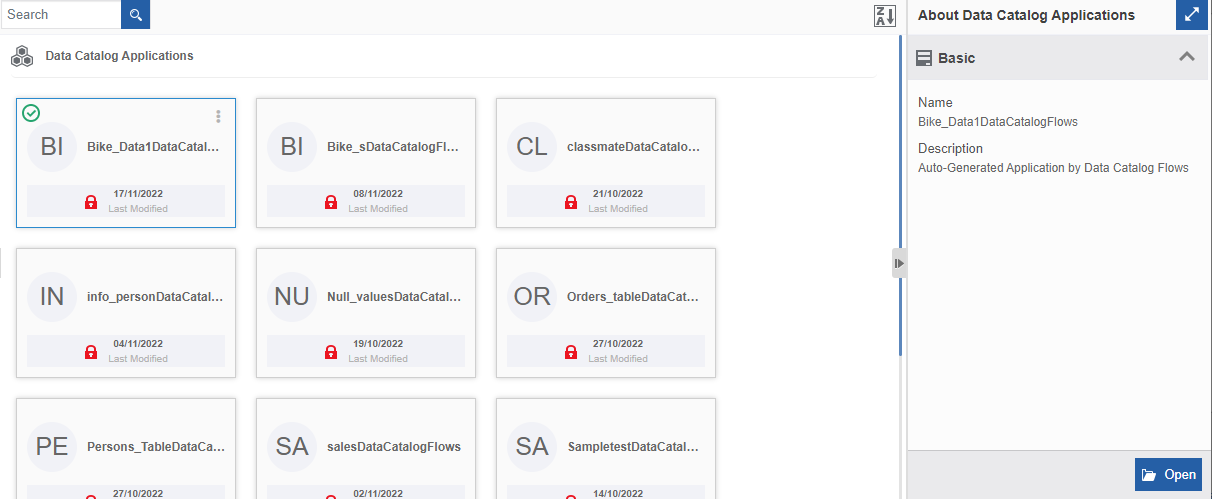Image resolution: width=1212 pixels, height=499 pixels.
Task: Click the 19/10/2022 last modified date
Action: (x=378, y=344)
